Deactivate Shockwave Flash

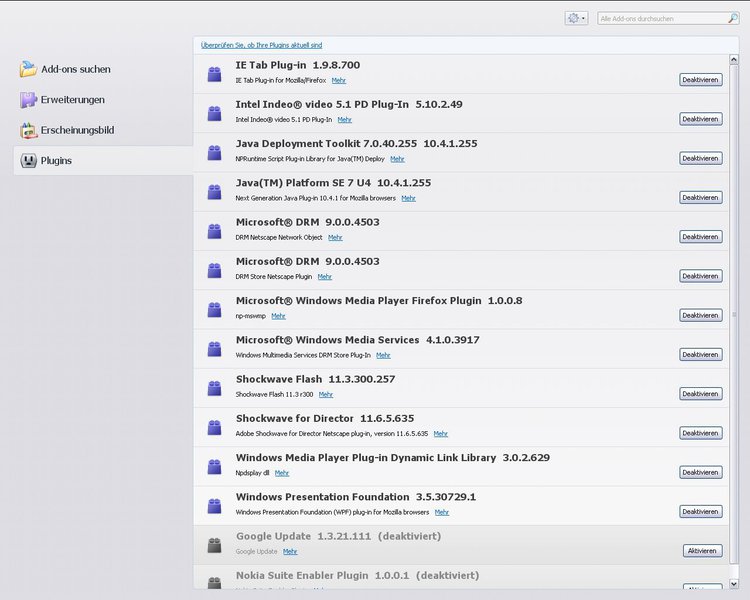click(x=701, y=394)
